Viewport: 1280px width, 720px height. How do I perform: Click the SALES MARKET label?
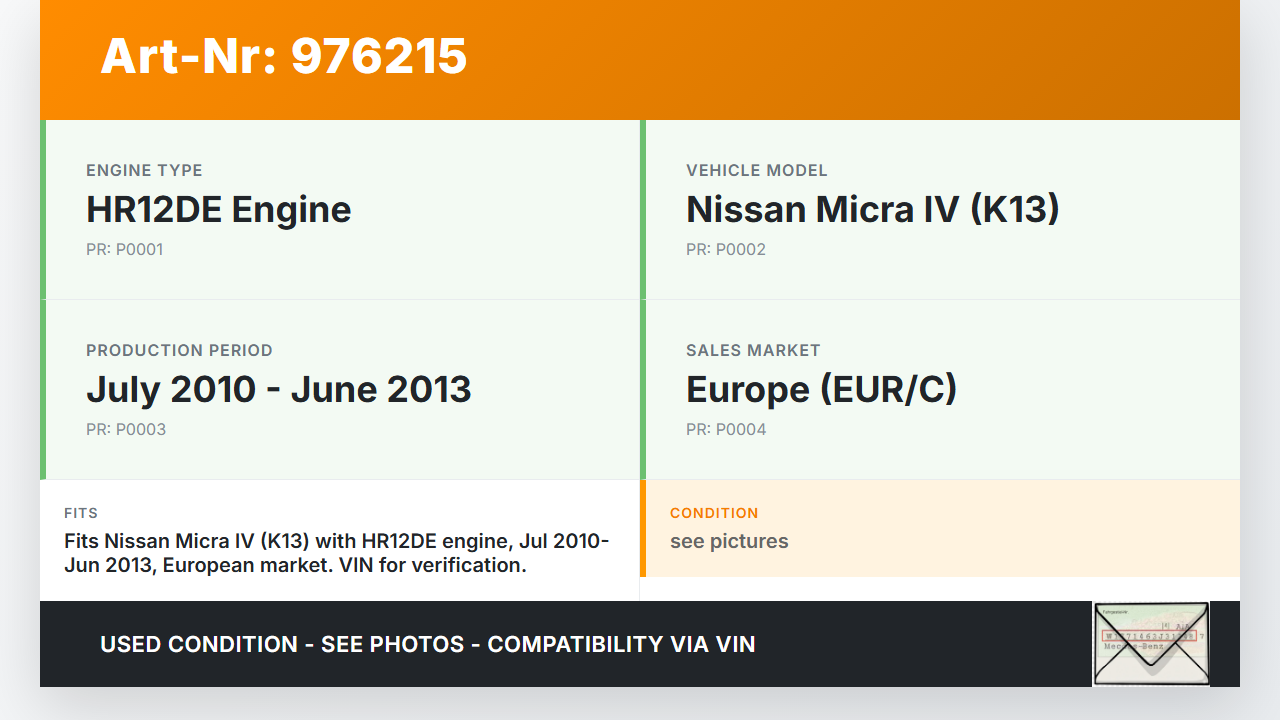tap(752, 350)
